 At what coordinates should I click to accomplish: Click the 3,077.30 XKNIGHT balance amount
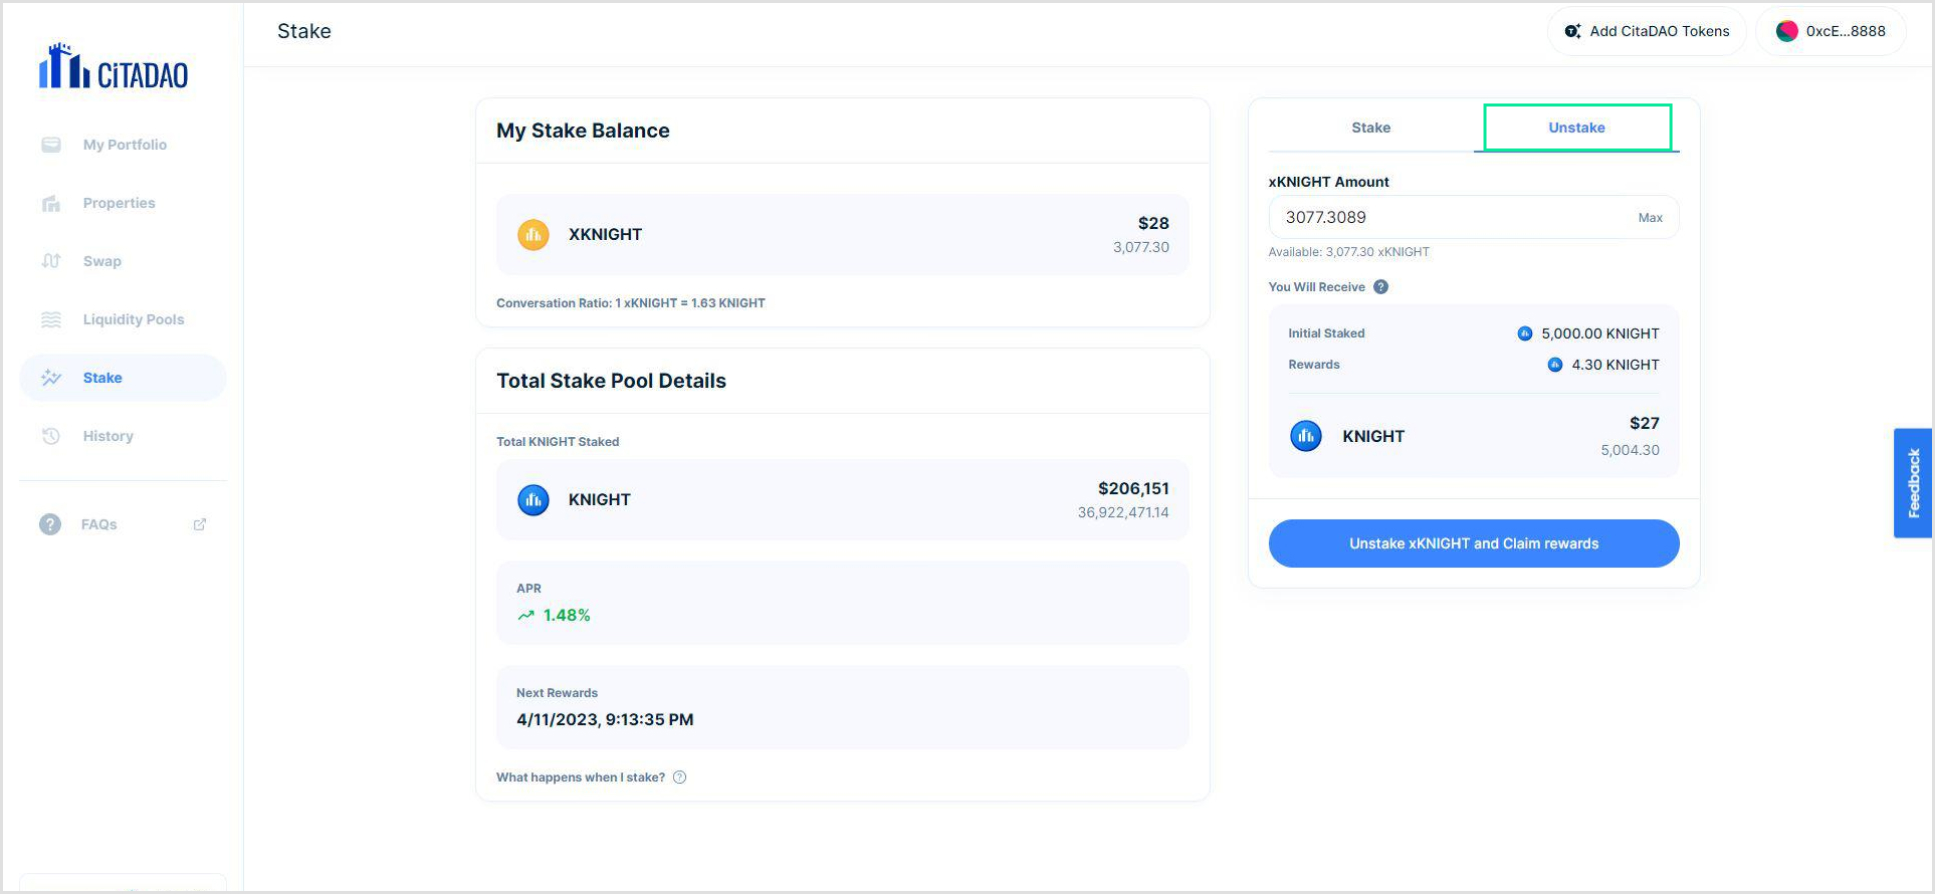pos(1141,247)
